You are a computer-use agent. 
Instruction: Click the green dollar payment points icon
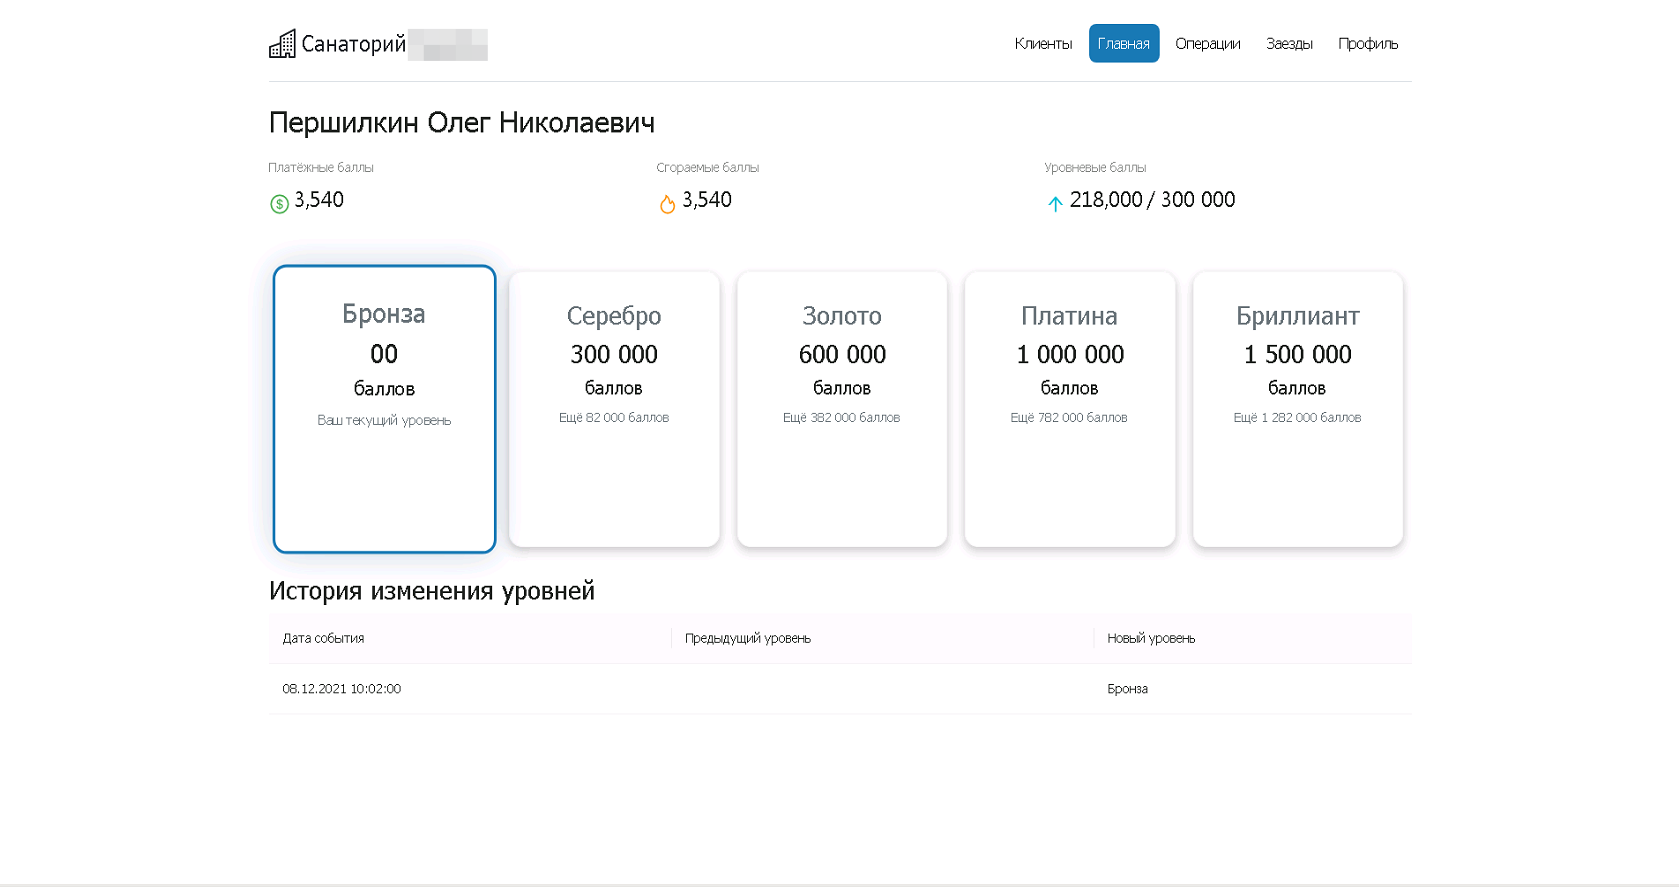(x=279, y=204)
